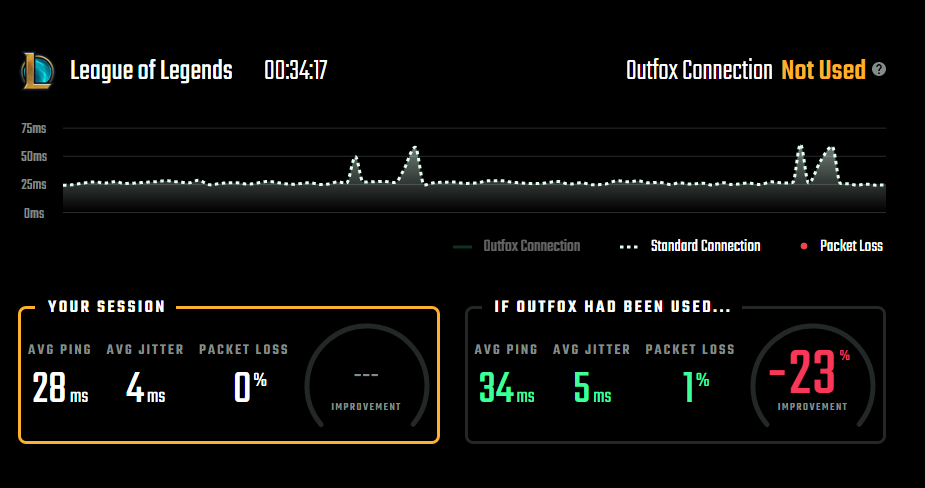
Task: Click the green Outfox Connection legend line
Action: 462,247
